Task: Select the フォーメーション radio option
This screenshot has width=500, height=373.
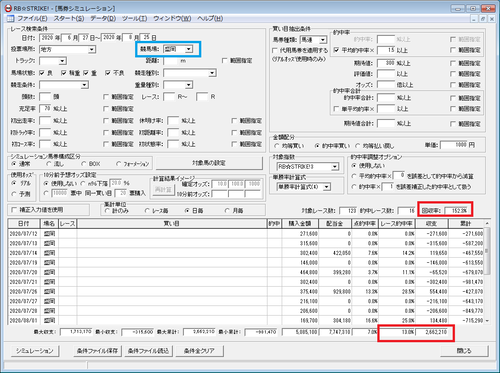Action: coord(119,164)
